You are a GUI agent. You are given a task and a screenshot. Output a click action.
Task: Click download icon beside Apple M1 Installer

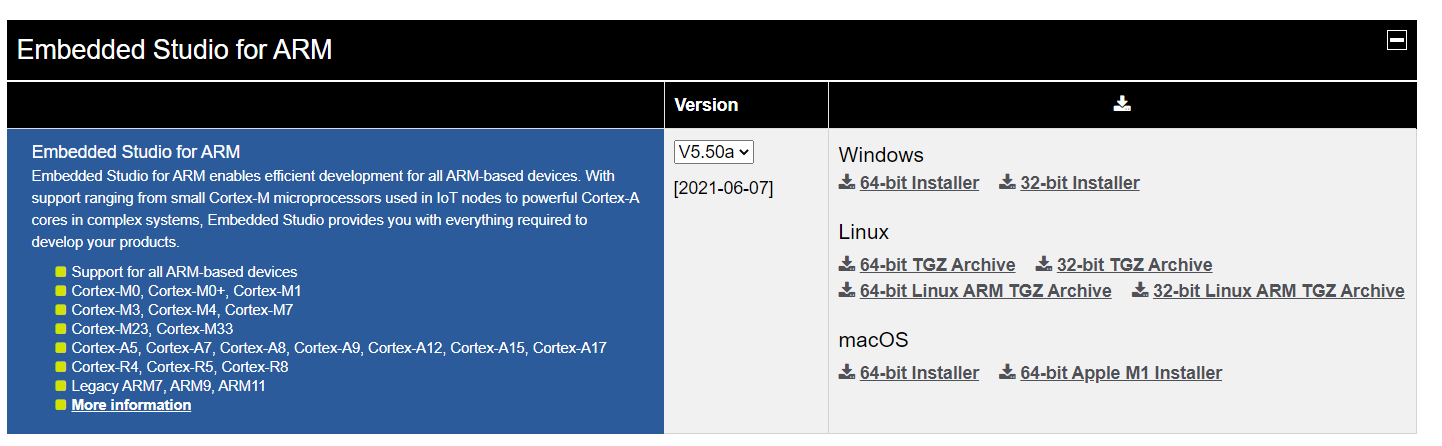1008,372
